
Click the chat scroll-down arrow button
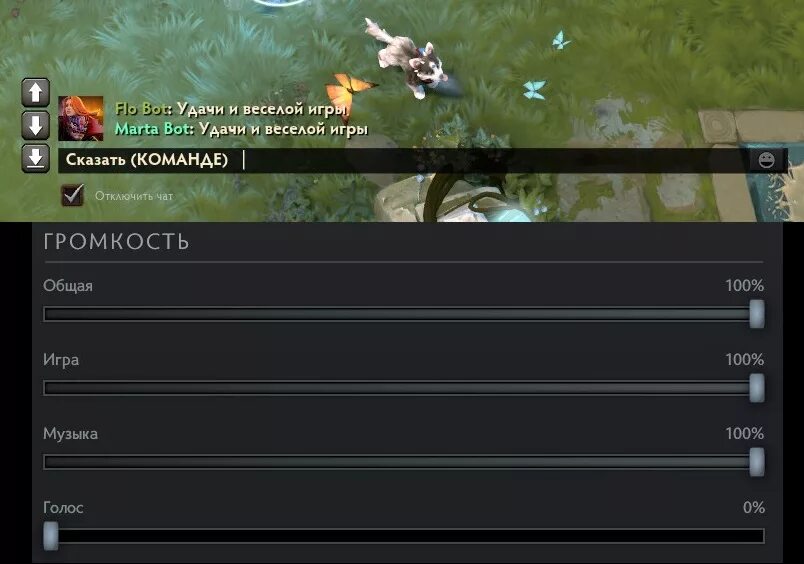coord(35,125)
